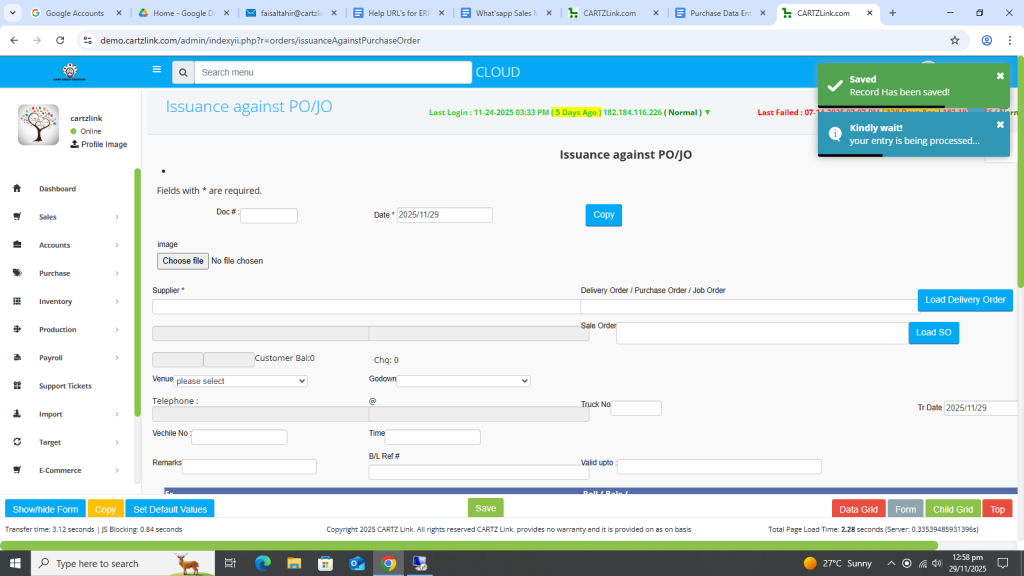Click the hamburger menu toggle icon

(156, 70)
